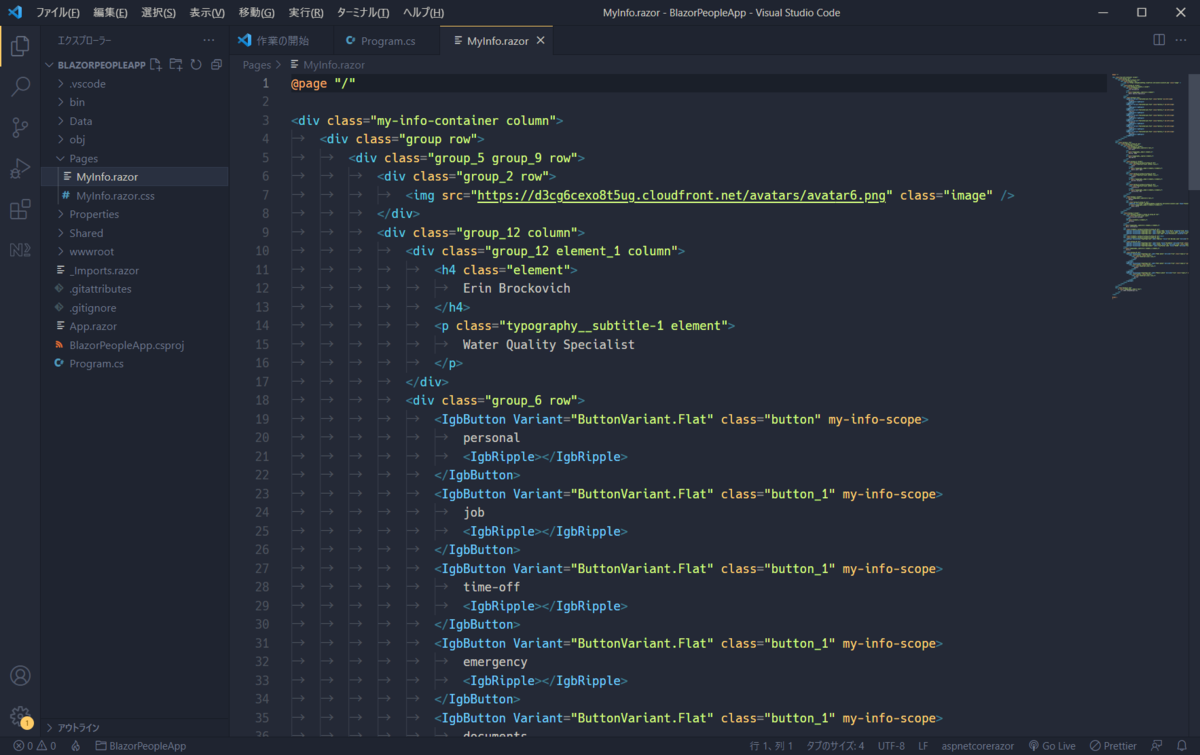Viewport: 1200px width, 755px height.
Task: Switch to the 作業の開始 tab
Action: coord(283,41)
